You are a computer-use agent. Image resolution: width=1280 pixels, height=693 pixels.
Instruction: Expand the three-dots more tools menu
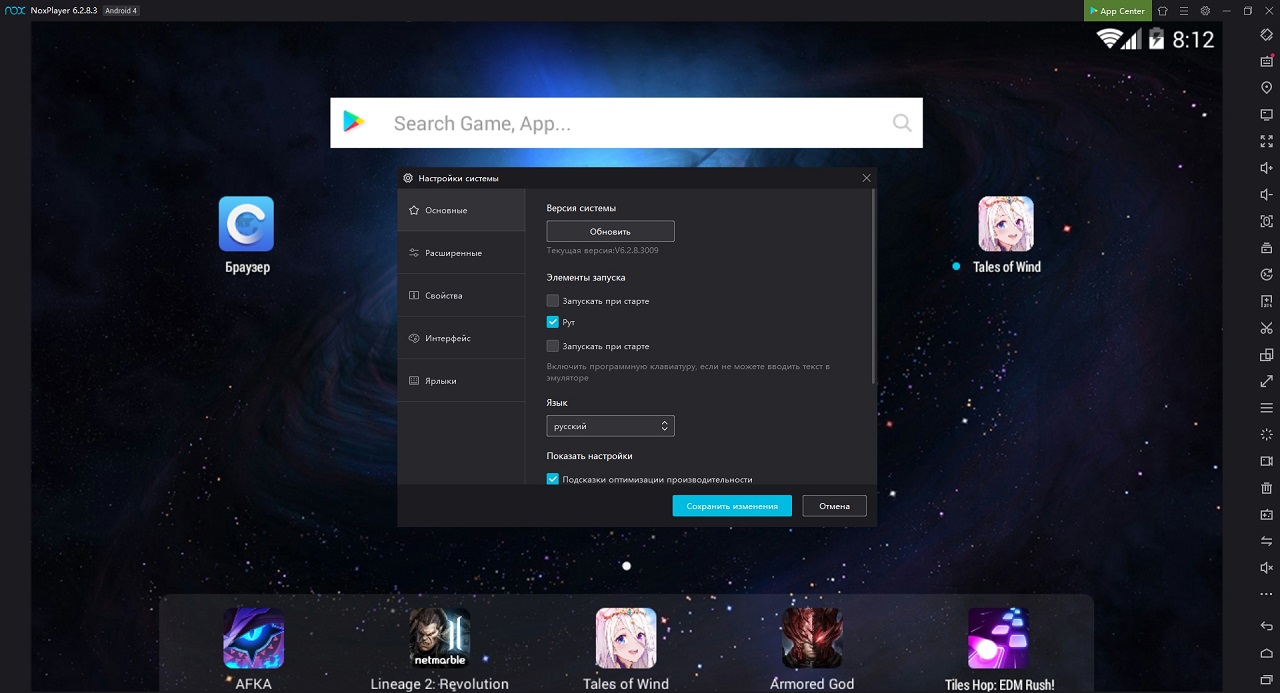(1266, 595)
